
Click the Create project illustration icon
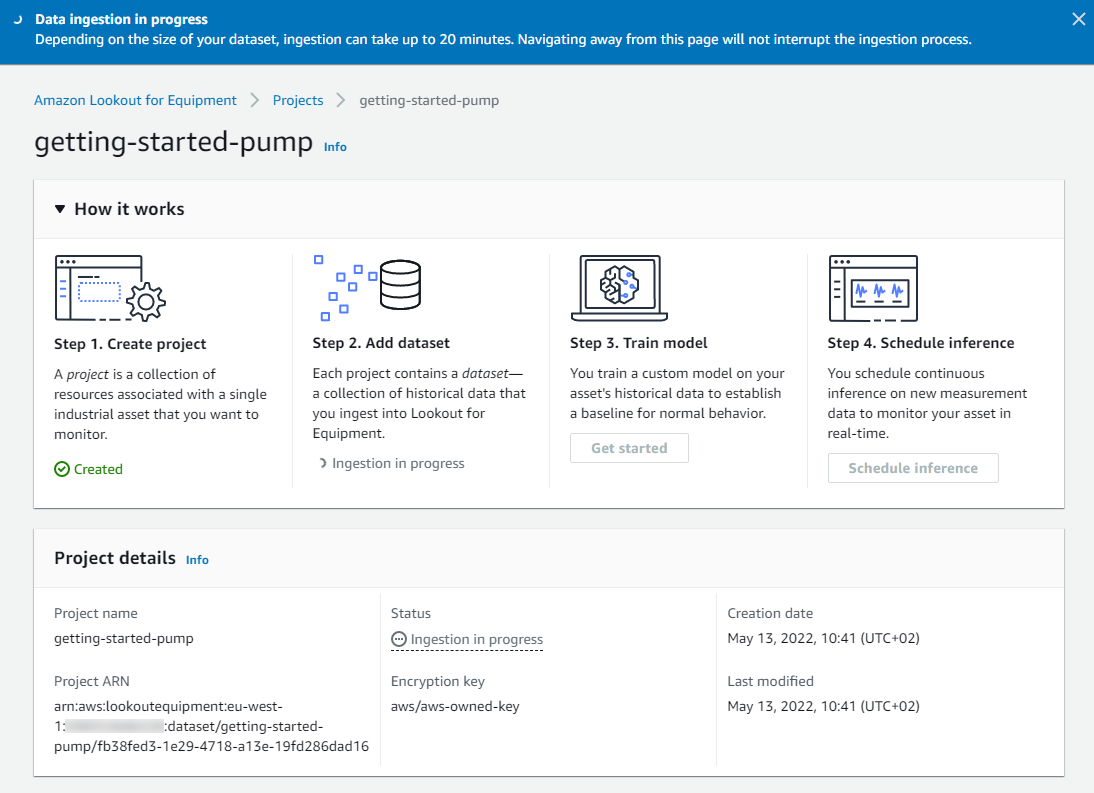point(110,288)
